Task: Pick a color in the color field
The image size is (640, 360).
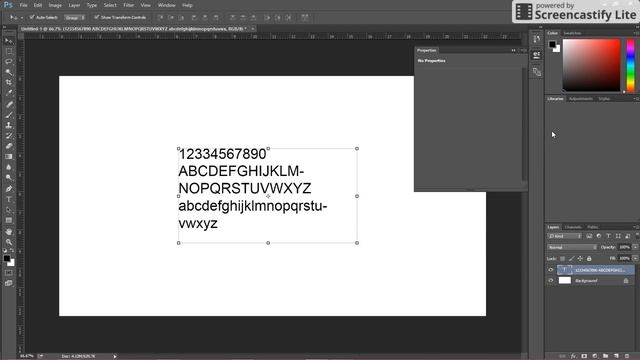Action: coord(591,65)
